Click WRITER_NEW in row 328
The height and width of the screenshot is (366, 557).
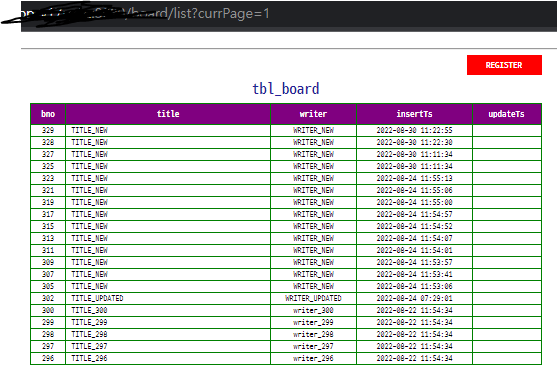point(313,142)
